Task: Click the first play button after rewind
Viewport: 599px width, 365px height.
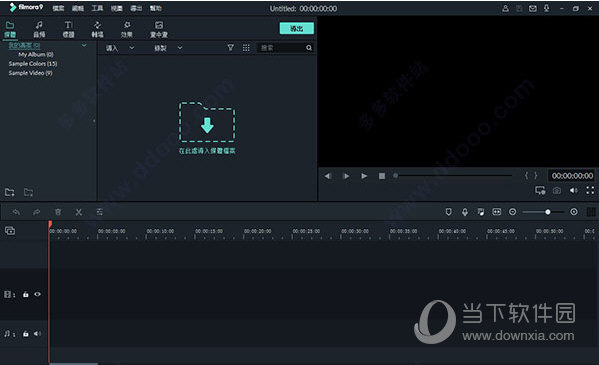Action: 346,176
